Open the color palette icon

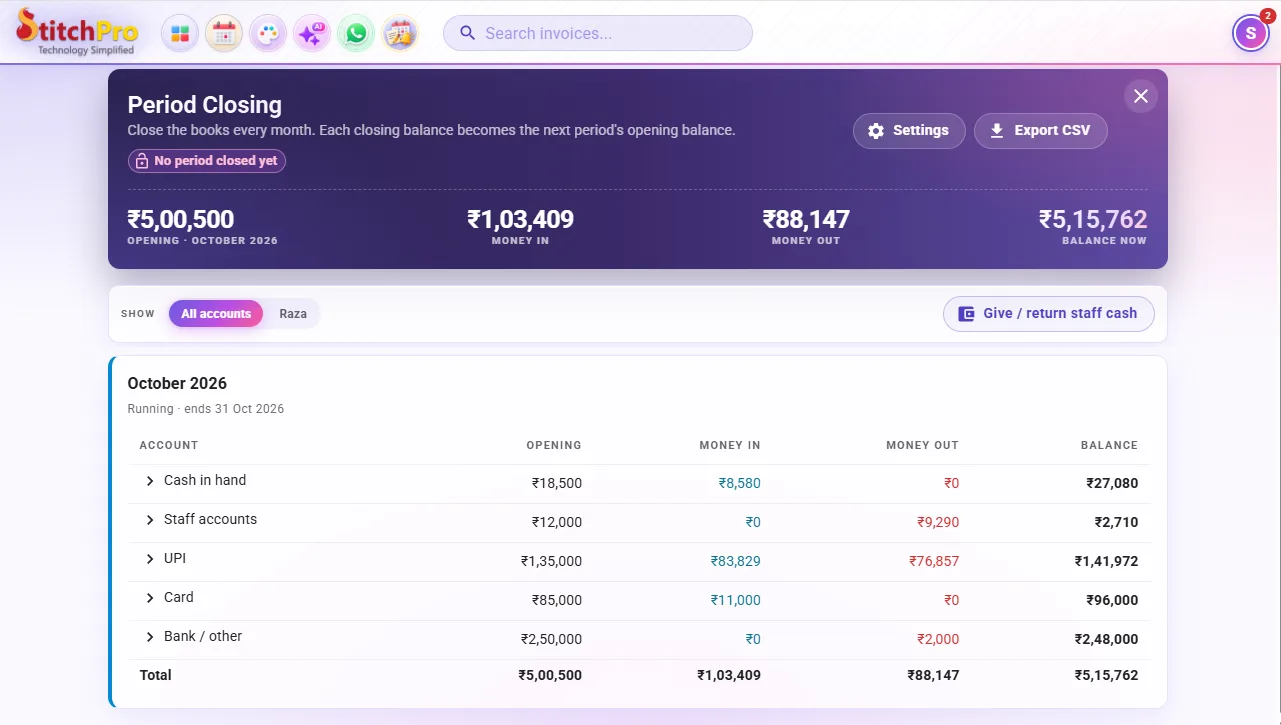(268, 34)
